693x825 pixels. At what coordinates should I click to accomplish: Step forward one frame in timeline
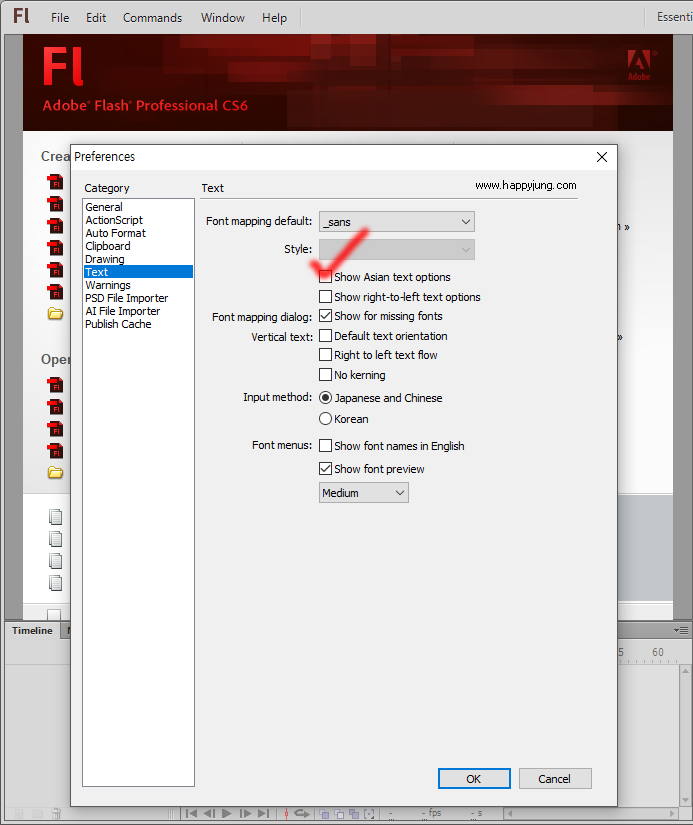[245, 813]
